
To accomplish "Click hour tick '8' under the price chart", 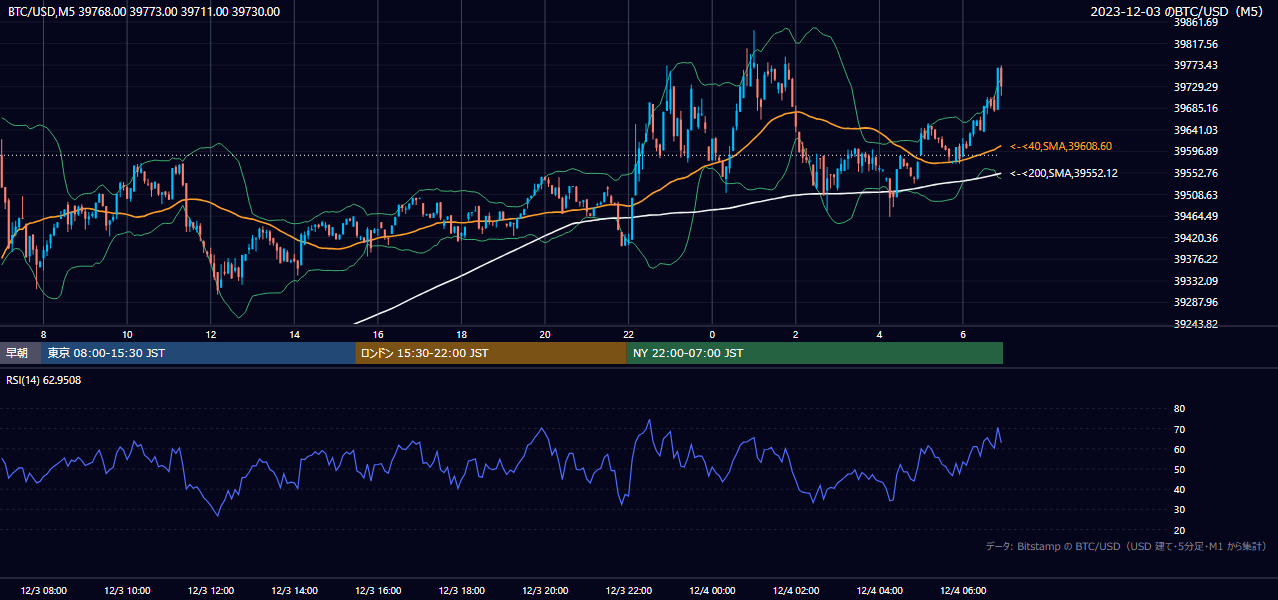I will (43, 334).
